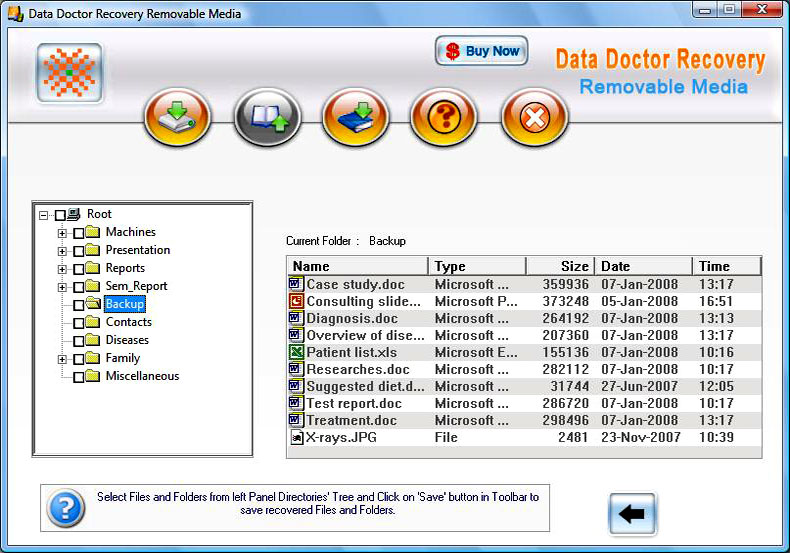Sort by the Date column header
The width and height of the screenshot is (790, 553).
(643, 266)
